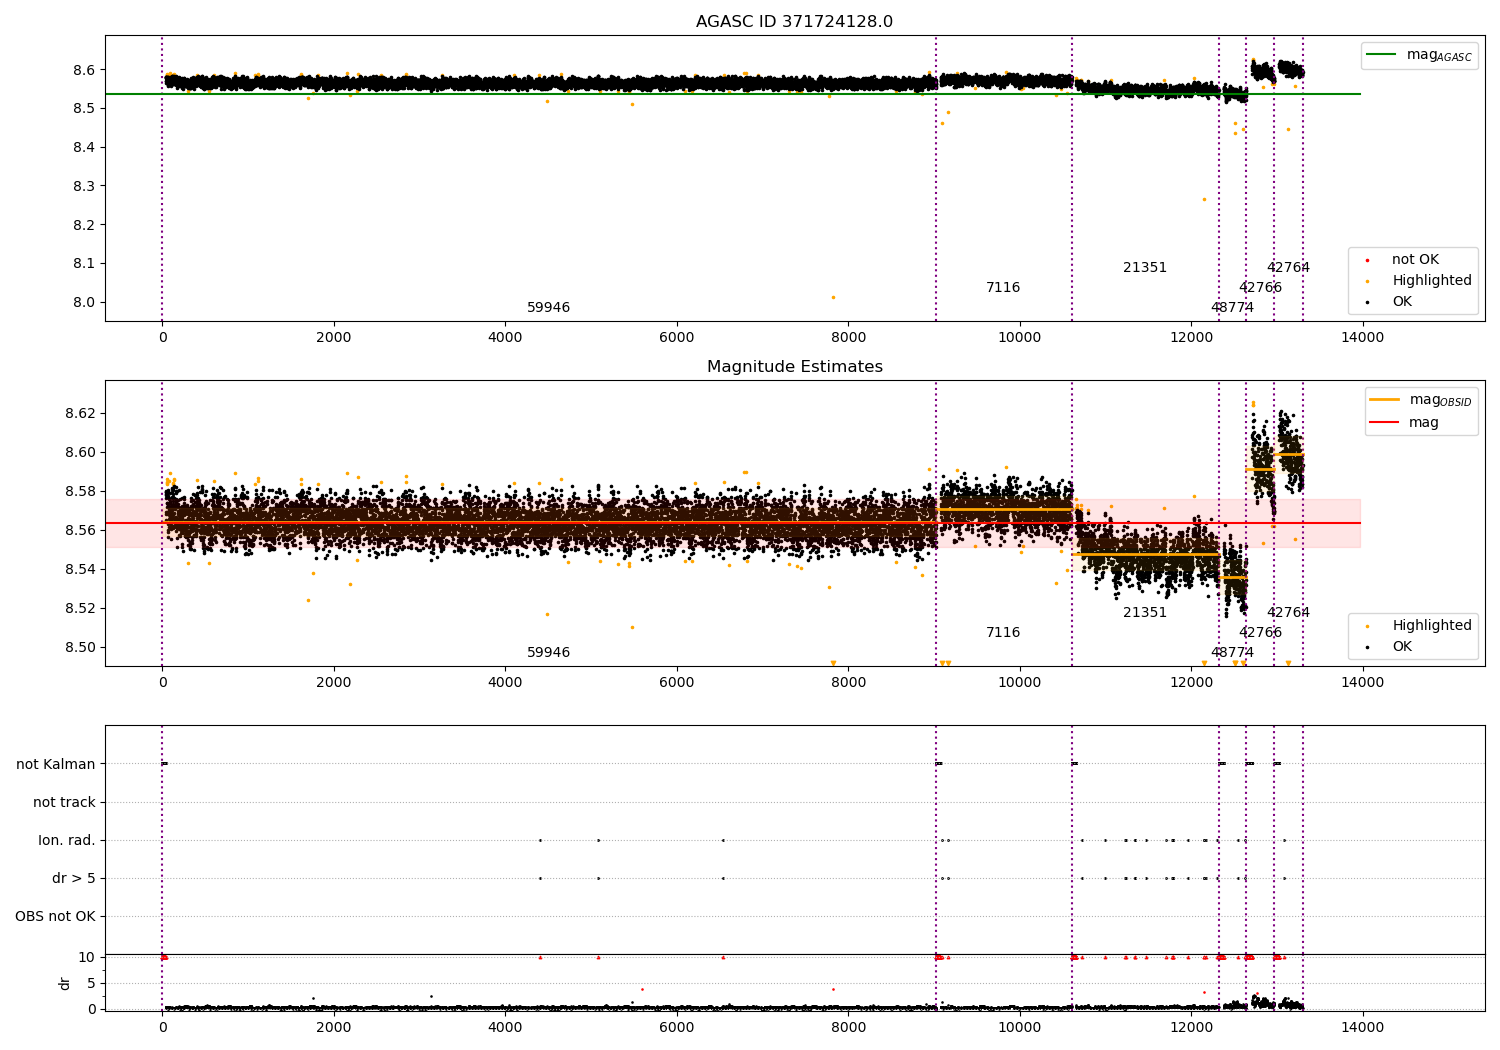The height and width of the screenshot is (1050, 1500).
Task: Select the 'not track' axis label
Action: click(64, 802)
